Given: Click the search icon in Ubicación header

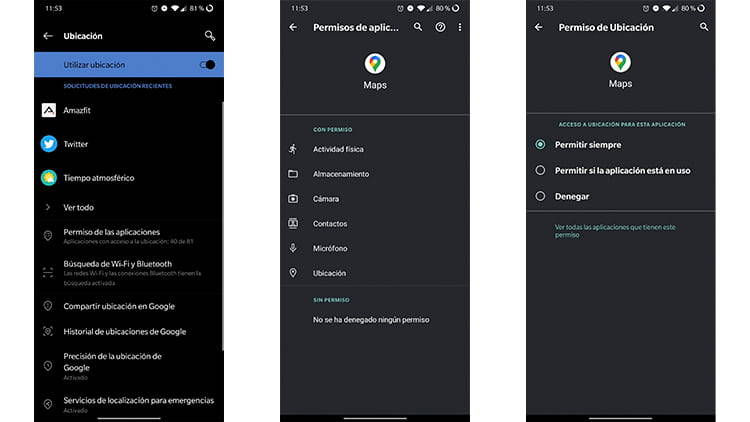Looking at the screenshot, I should 209,35.
